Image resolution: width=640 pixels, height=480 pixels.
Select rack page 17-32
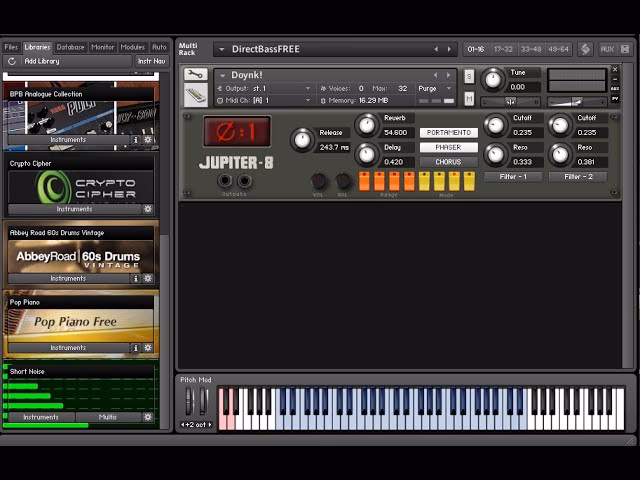point(503,49)
